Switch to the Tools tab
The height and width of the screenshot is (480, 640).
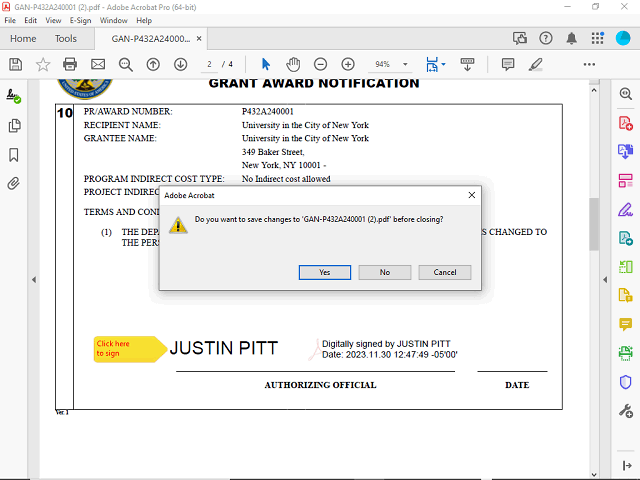tap(66, 39)
